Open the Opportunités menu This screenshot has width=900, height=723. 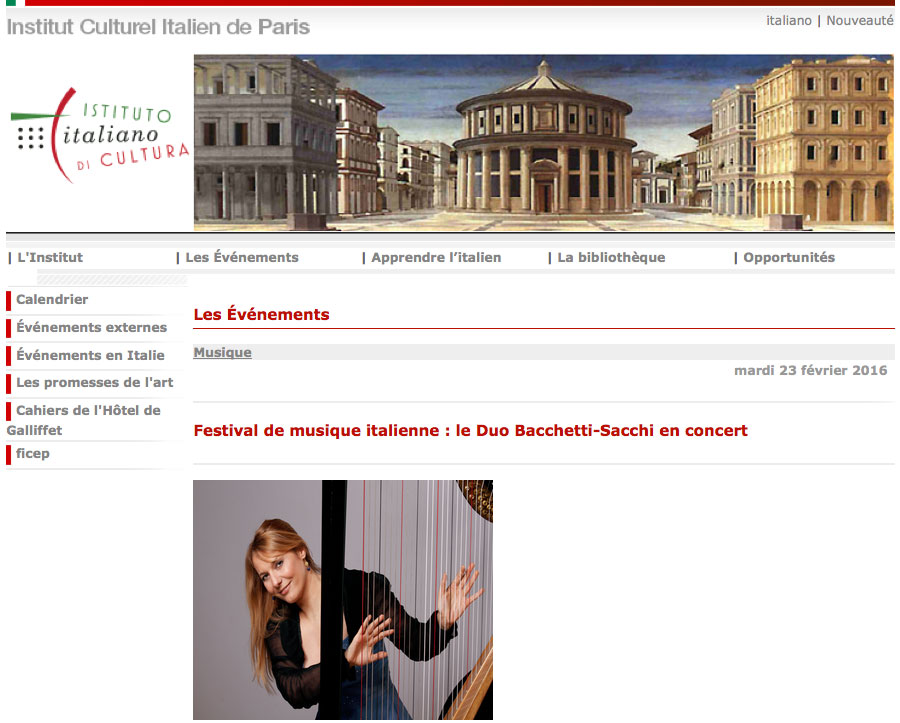(x=789, y=258)
